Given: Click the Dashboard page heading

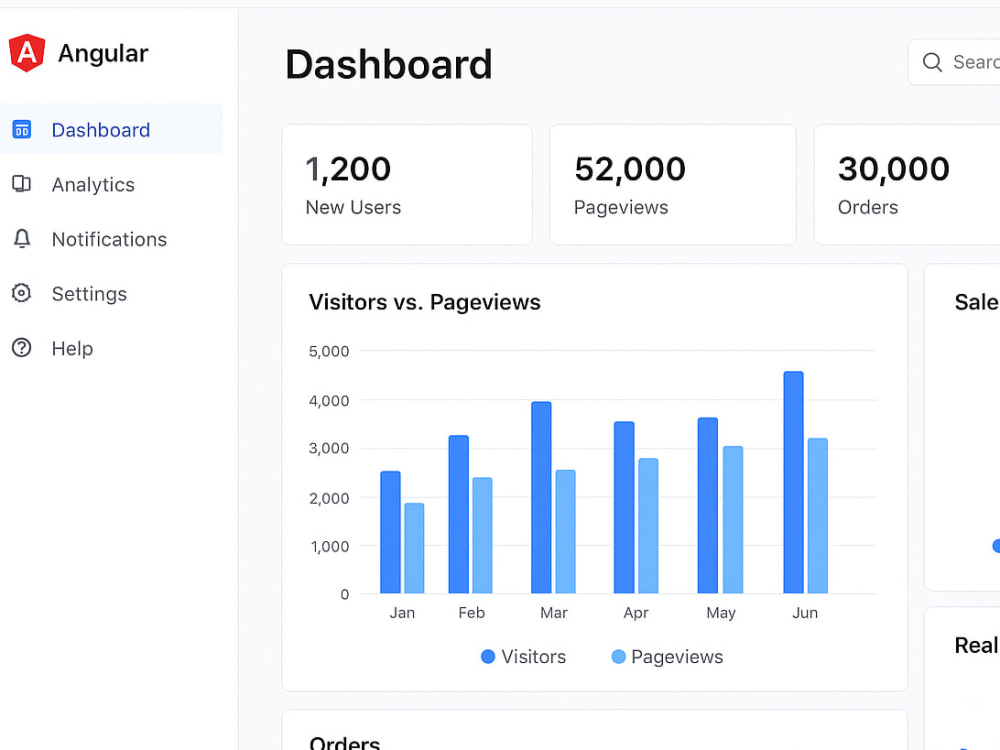Looking at the screenshot, I should (388, 64).
